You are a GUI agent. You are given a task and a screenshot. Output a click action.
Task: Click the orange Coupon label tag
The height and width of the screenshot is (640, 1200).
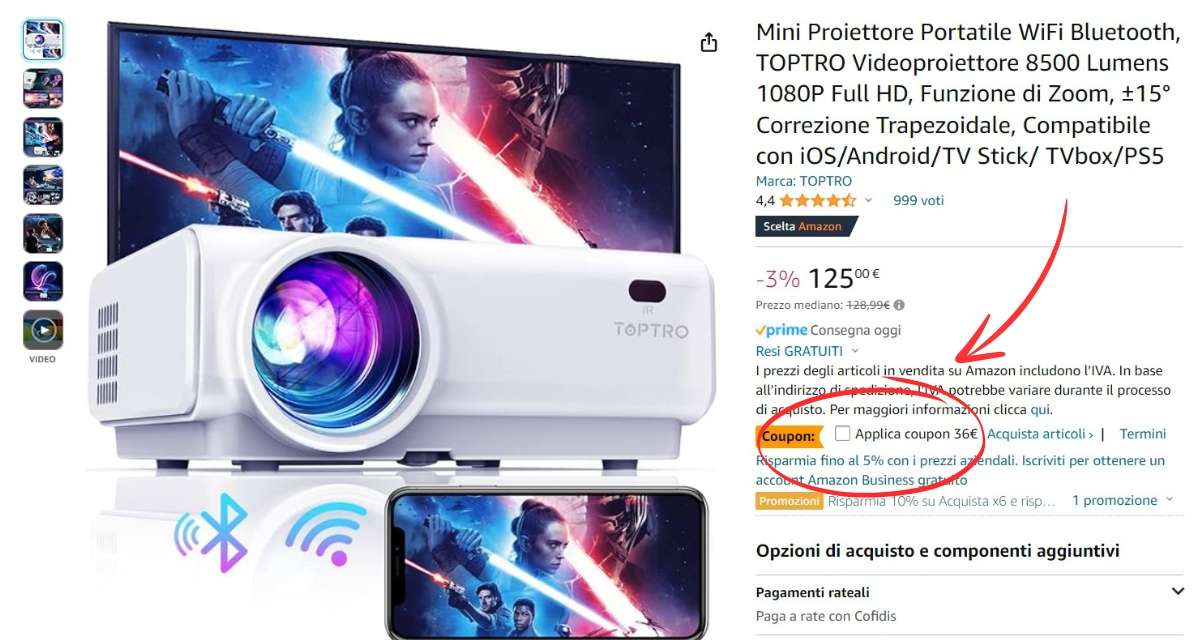click(789, 435)
